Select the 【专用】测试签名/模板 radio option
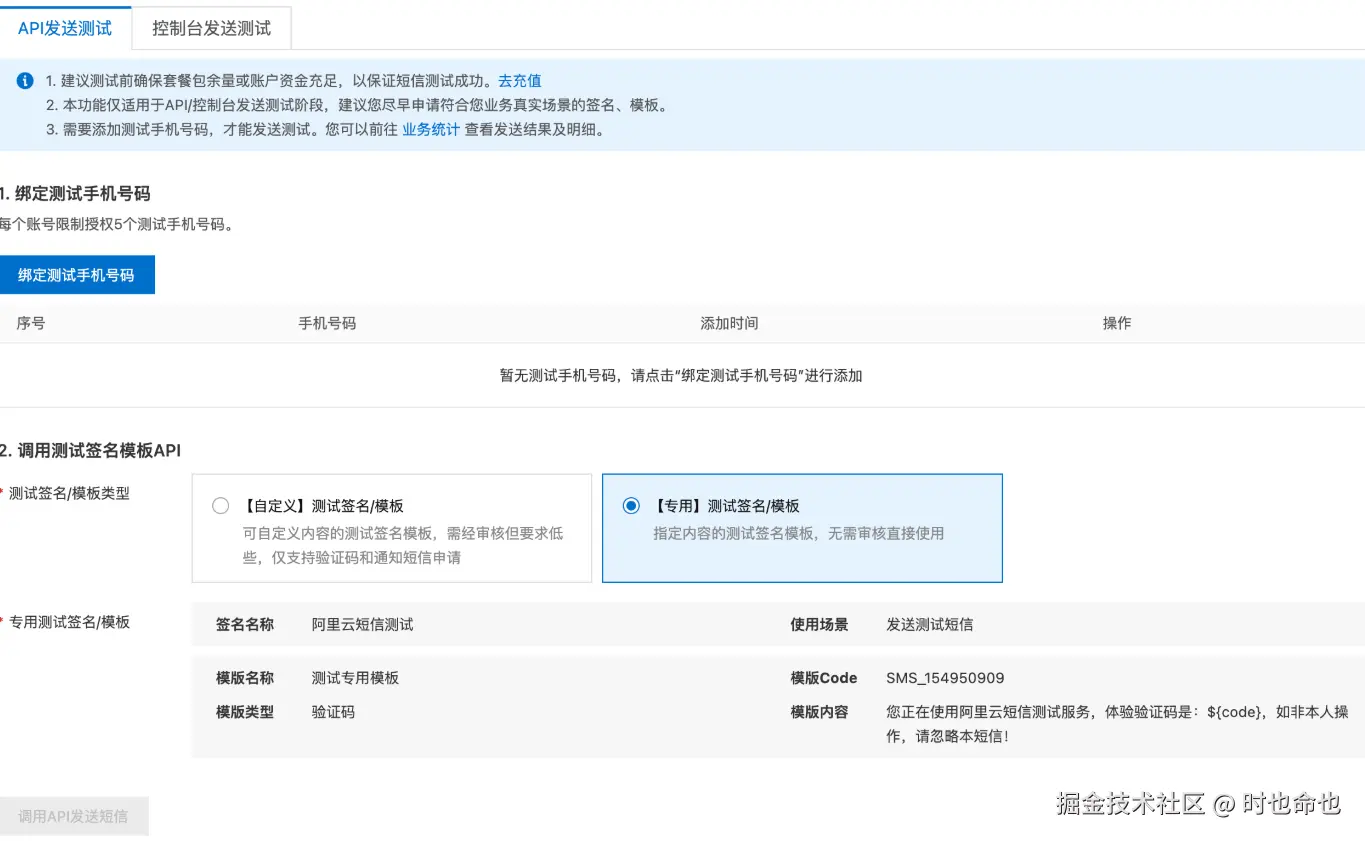This screenshot has width=1365, height=841. tap(631, 506)
